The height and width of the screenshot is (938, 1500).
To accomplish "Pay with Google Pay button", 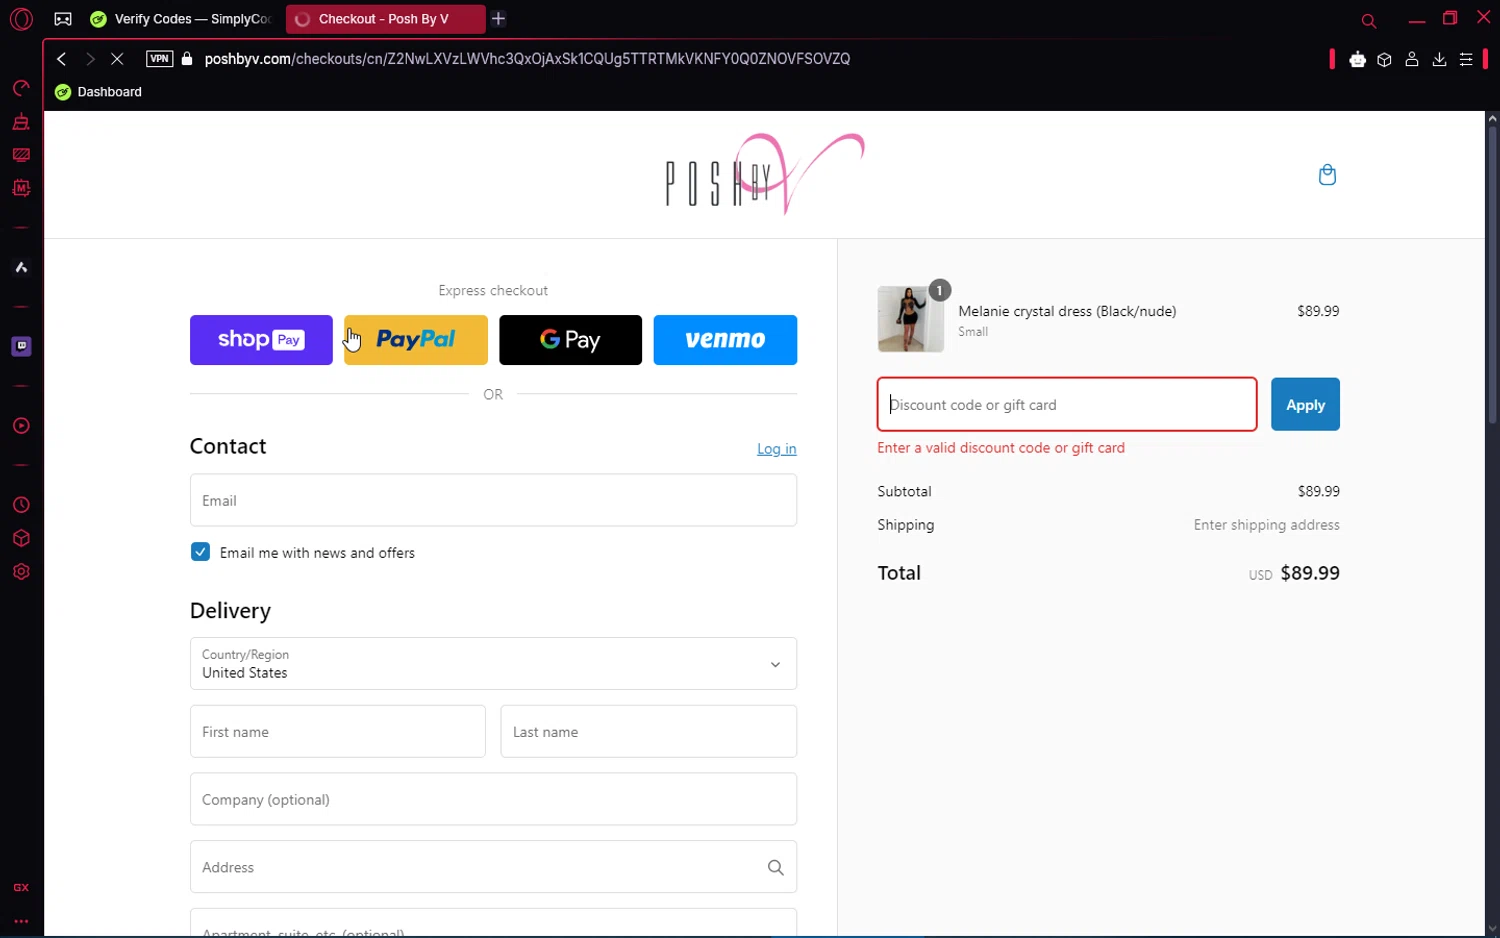I will pyautogui.click(x=570, y=340).
